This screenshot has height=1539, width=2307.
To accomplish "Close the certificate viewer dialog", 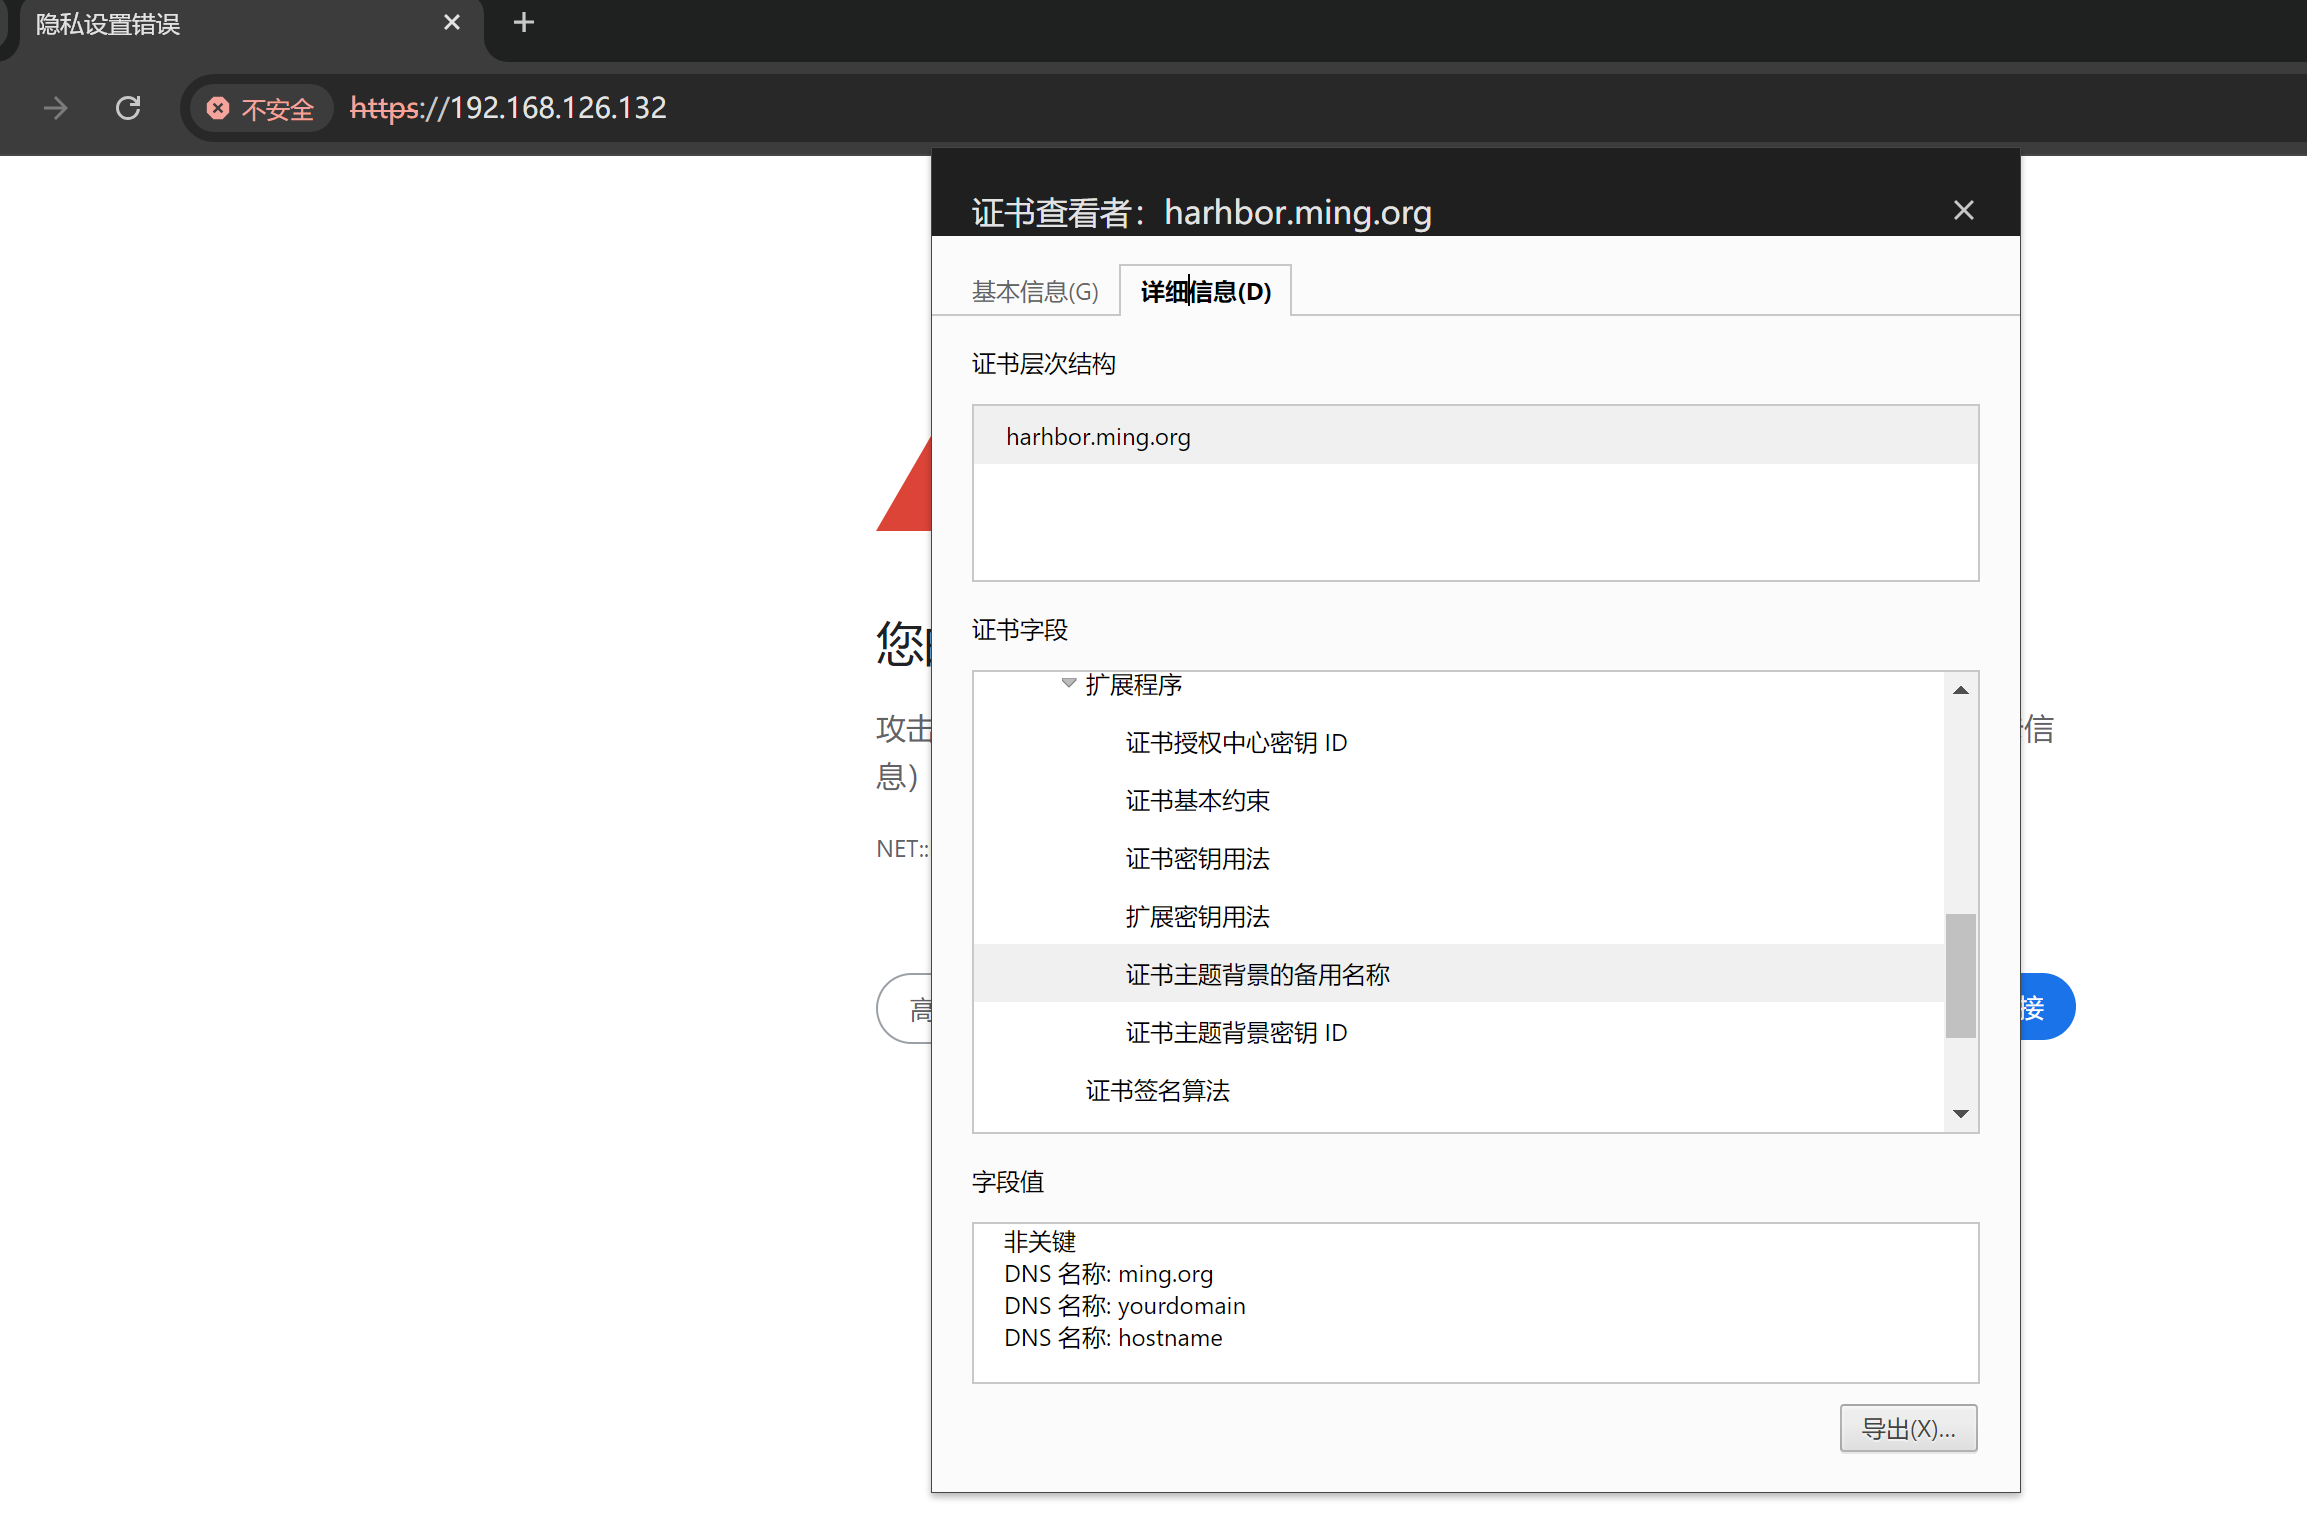I will (1963, 211).
